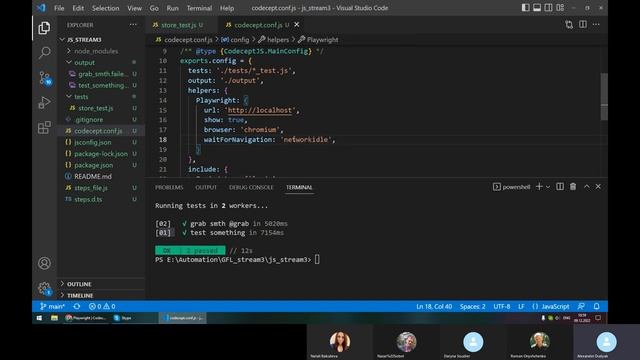Screen dimensions: 640x360
Task: Open the File menu
Action: [59, 8]
